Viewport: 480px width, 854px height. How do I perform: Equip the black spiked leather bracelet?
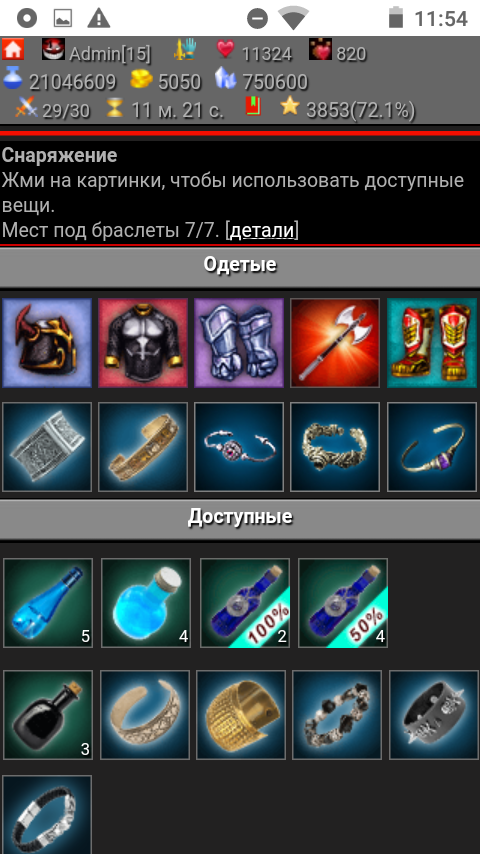[434, 715]
